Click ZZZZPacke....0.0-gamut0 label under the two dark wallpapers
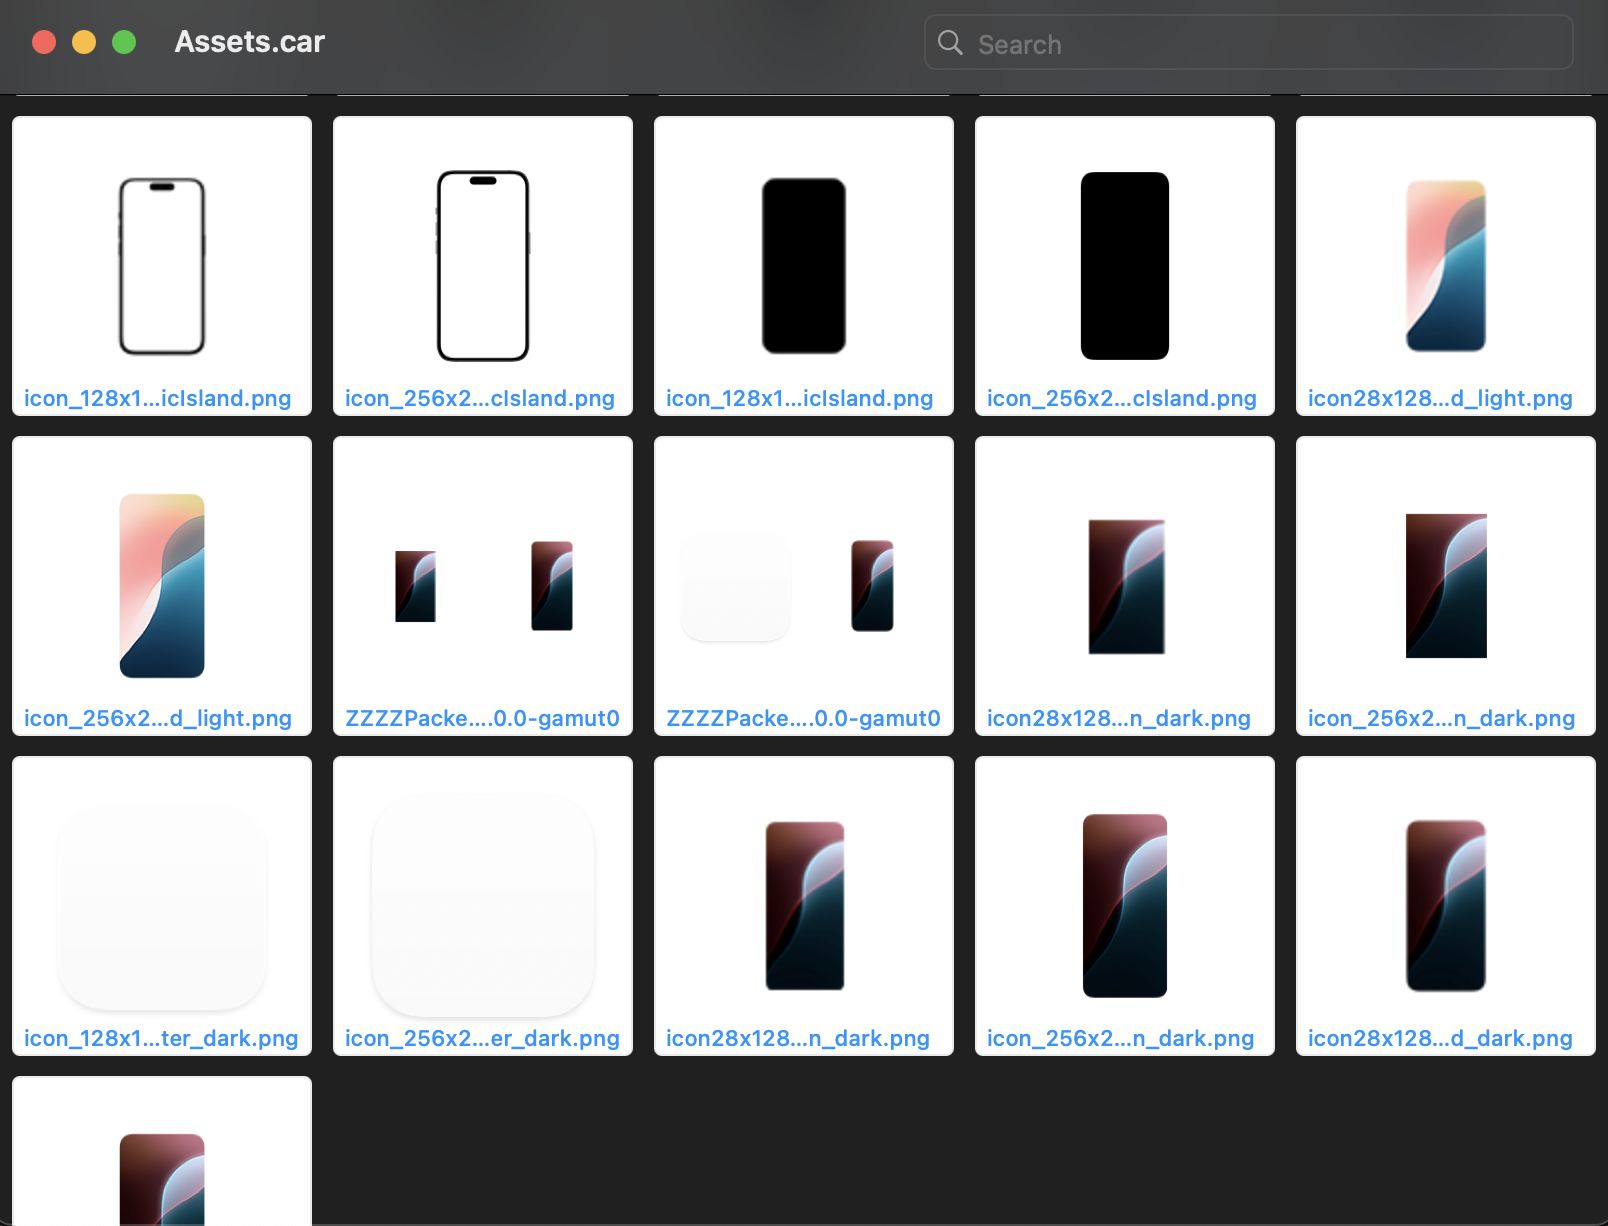Viewport: 1608px width, 1226px height. pos(482,718)
